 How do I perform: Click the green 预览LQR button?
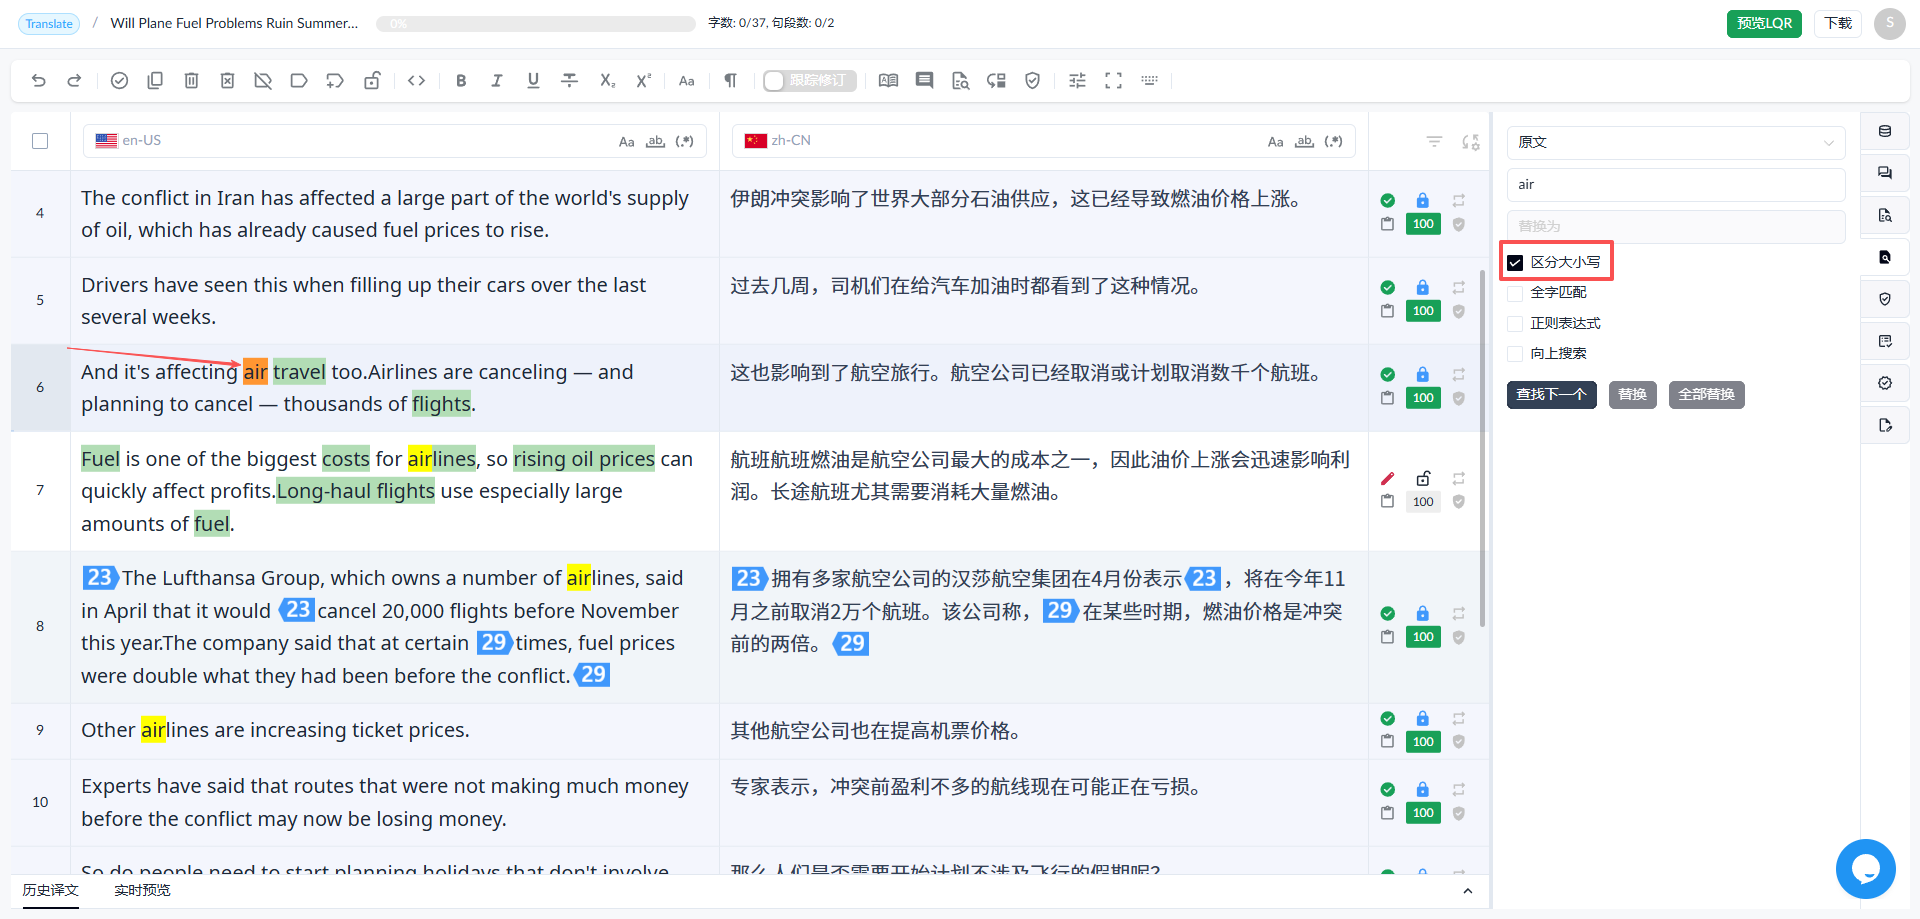click(1764, 23)
